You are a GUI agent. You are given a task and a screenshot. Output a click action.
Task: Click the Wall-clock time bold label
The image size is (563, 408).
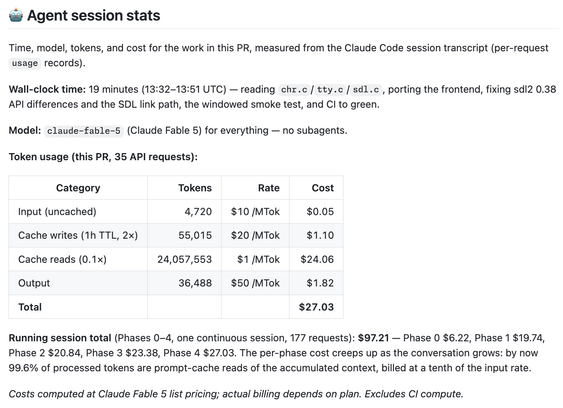pyautogui.click(x=47, y=89)
